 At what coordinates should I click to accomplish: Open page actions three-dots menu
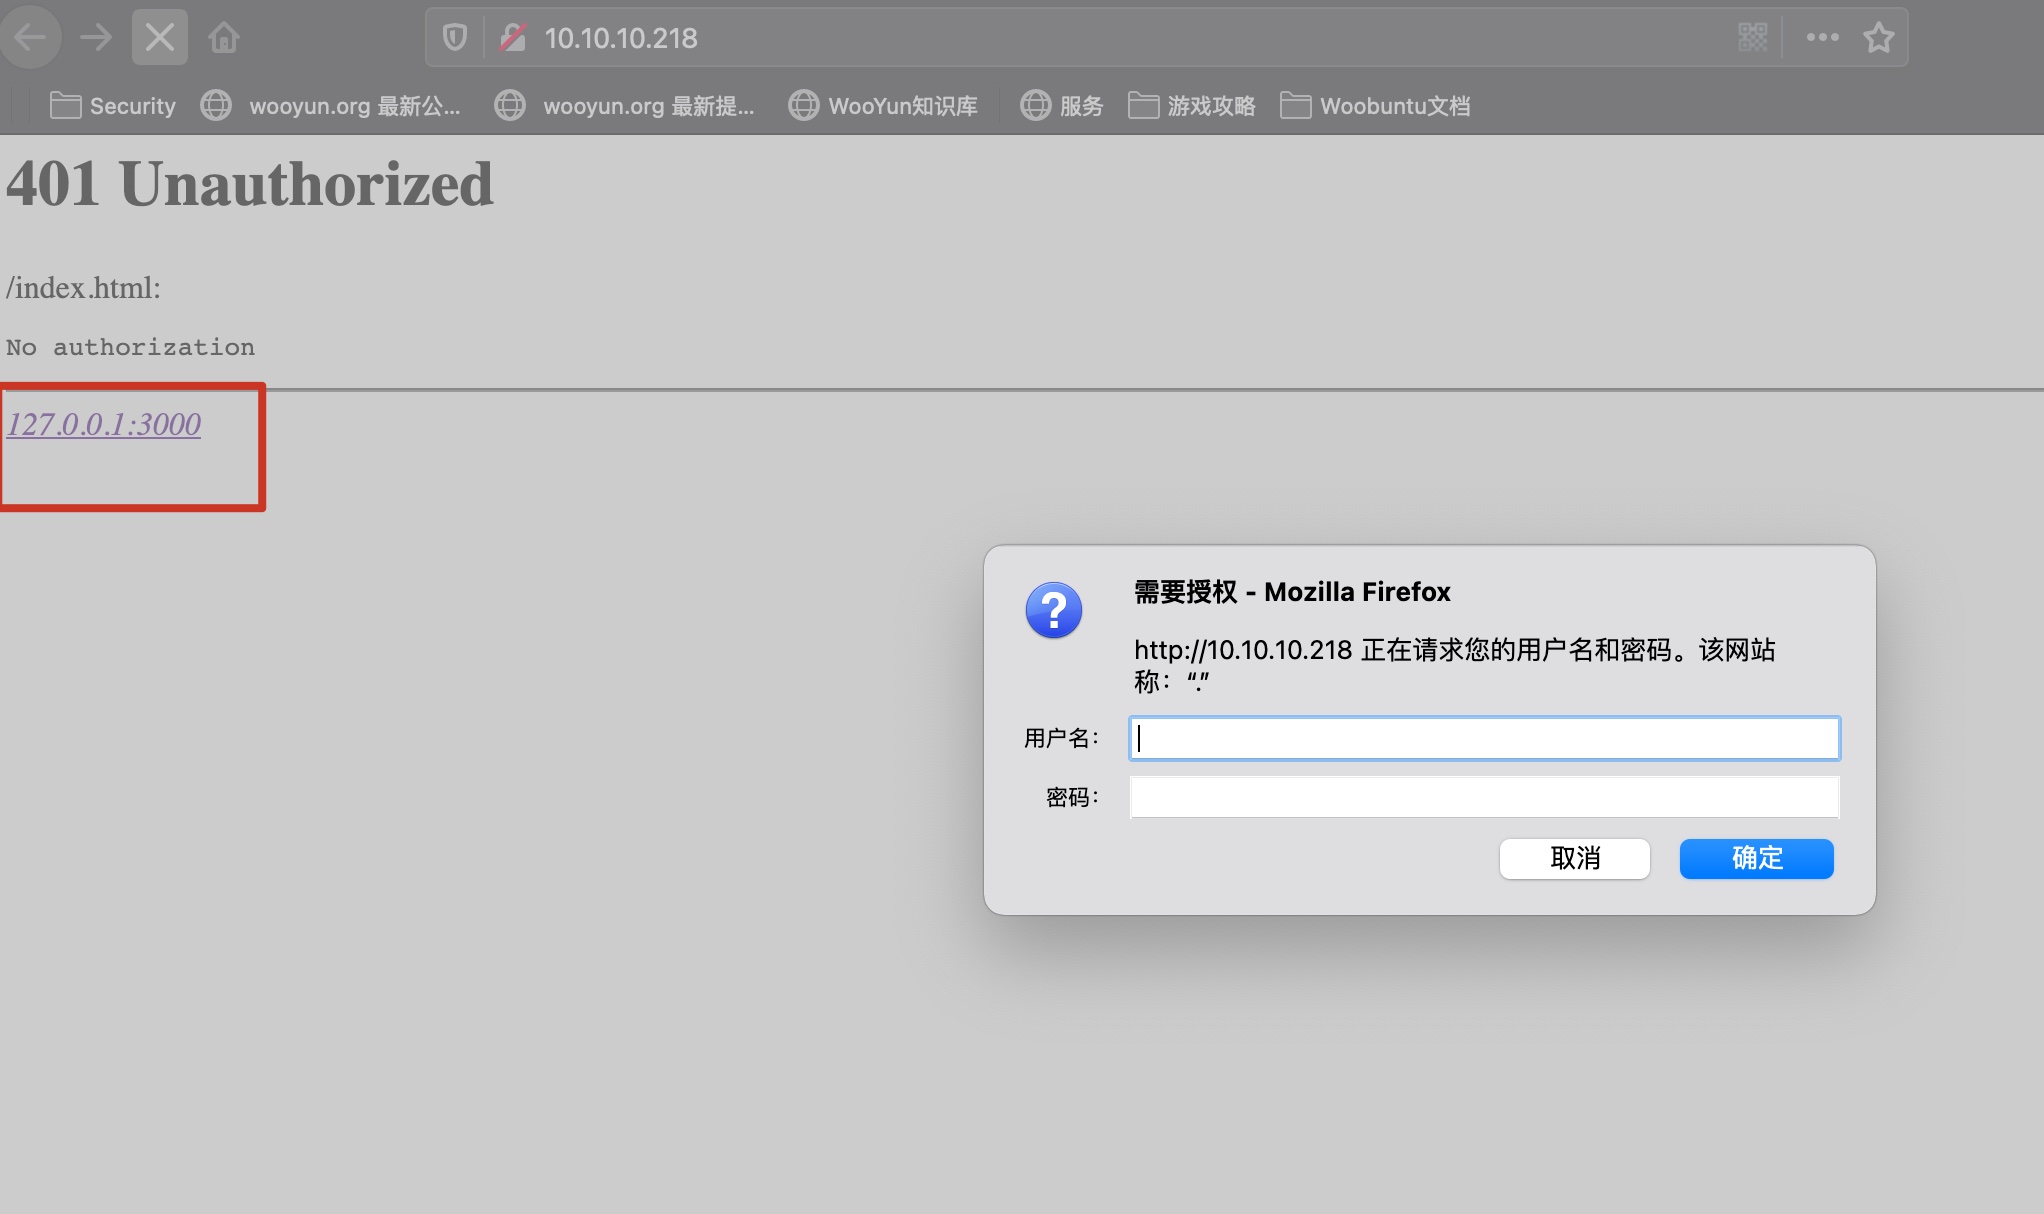[x=1822, y=38]
